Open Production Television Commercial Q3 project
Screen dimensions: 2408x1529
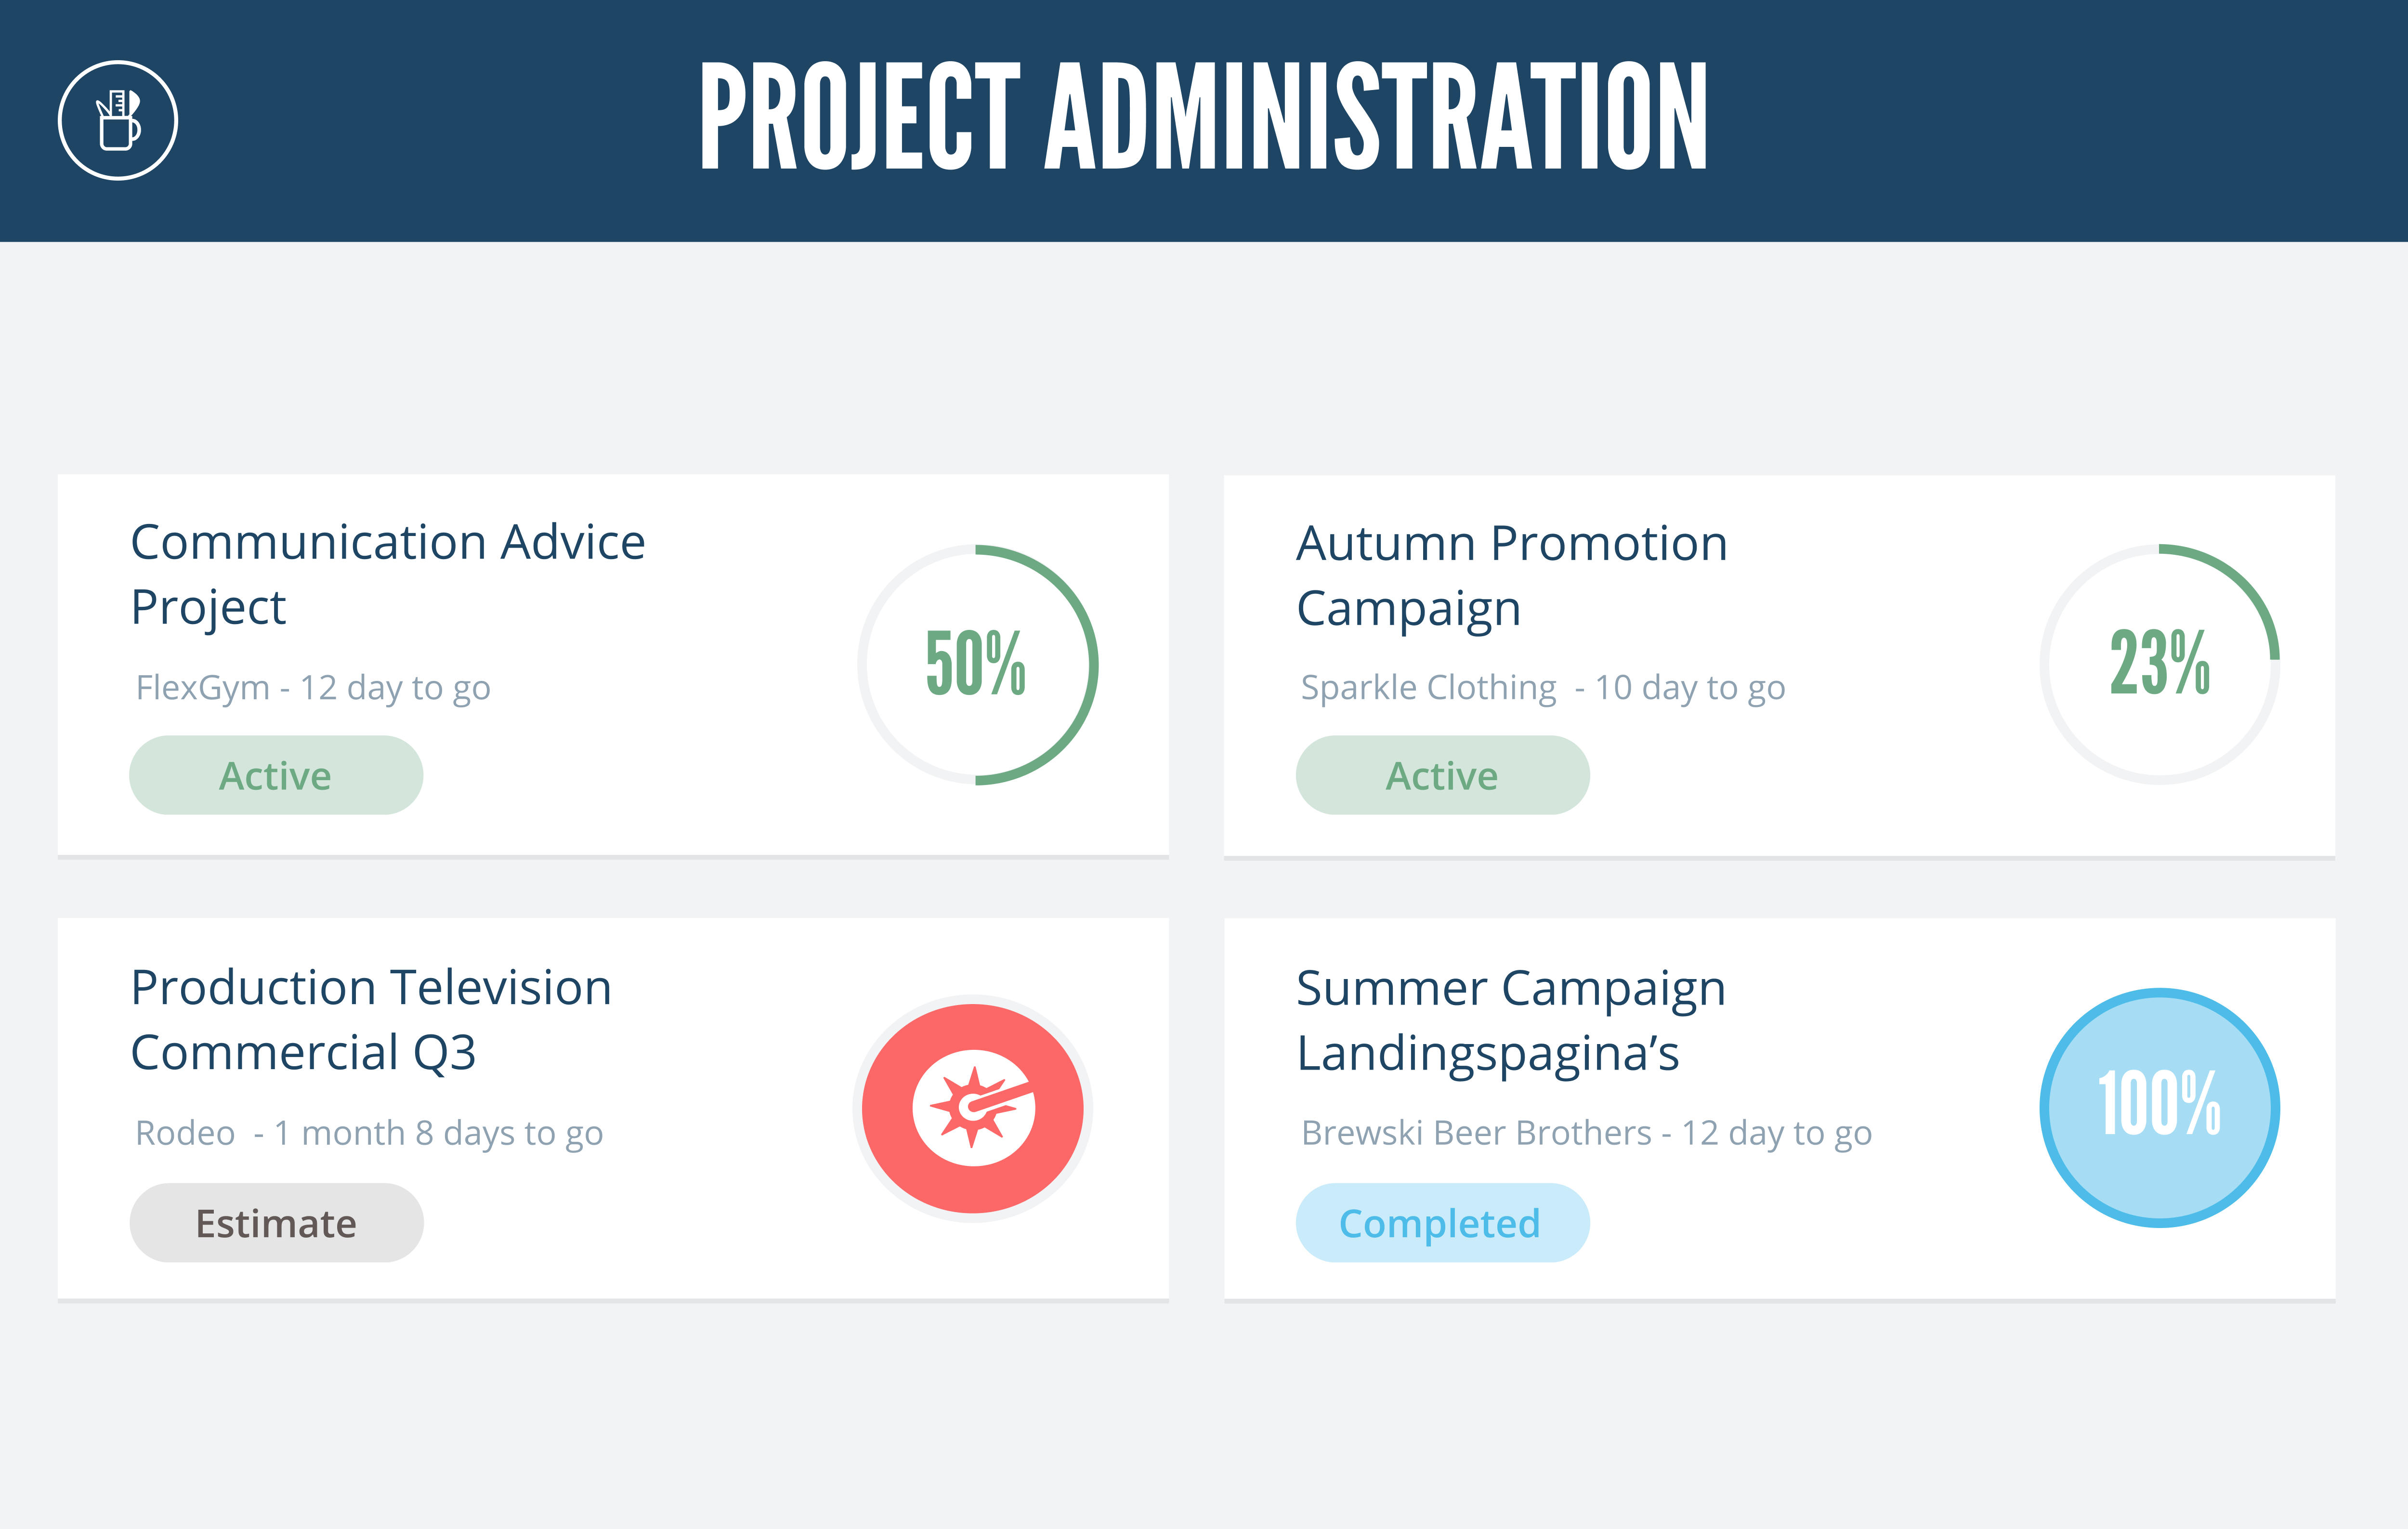click(371, 1019)
